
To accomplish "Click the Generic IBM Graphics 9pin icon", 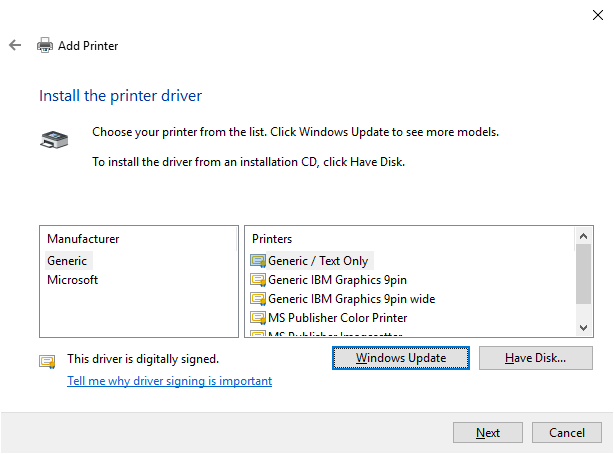I will [x=258, y=280].
